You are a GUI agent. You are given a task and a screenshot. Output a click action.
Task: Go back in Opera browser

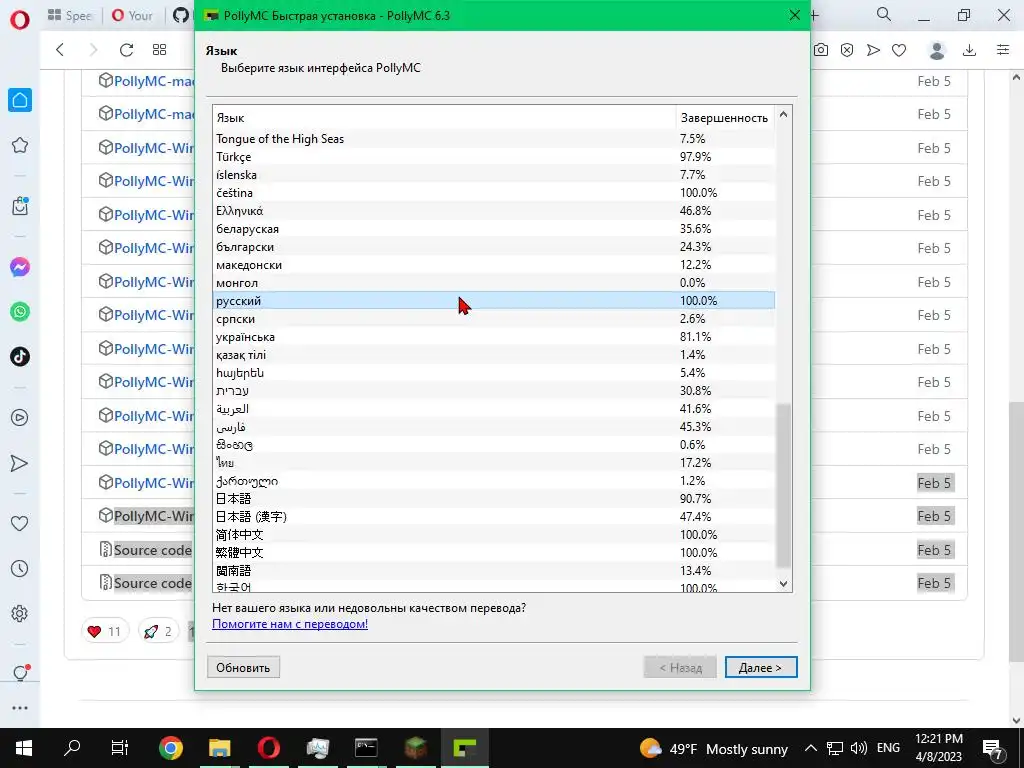point(60,50)
